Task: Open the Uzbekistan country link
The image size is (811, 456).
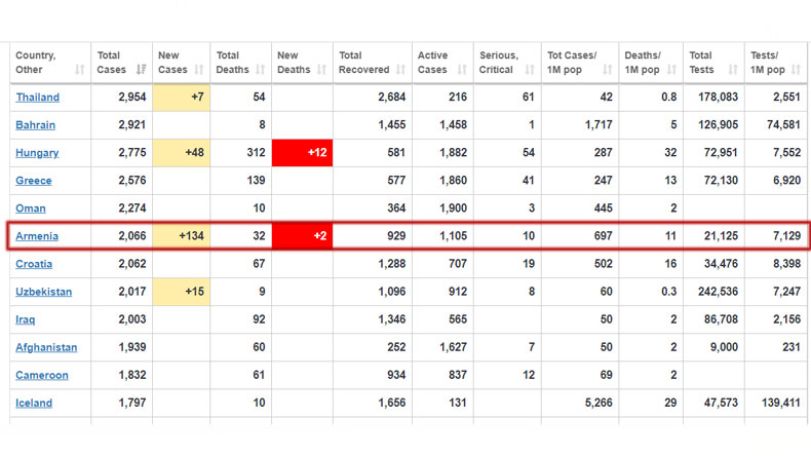Action: pyautogui.click(x=43, y=292)
